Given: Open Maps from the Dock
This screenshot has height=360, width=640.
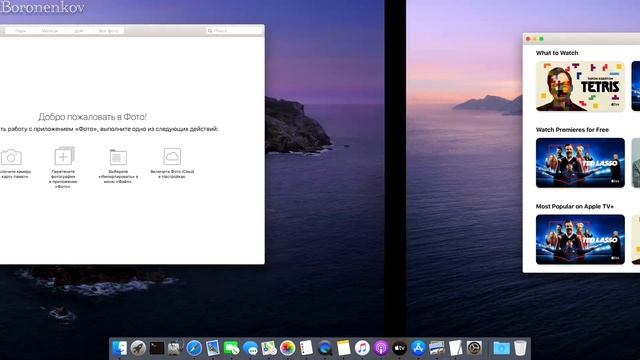Looking at the screenshot, I should tap(269, 348).
